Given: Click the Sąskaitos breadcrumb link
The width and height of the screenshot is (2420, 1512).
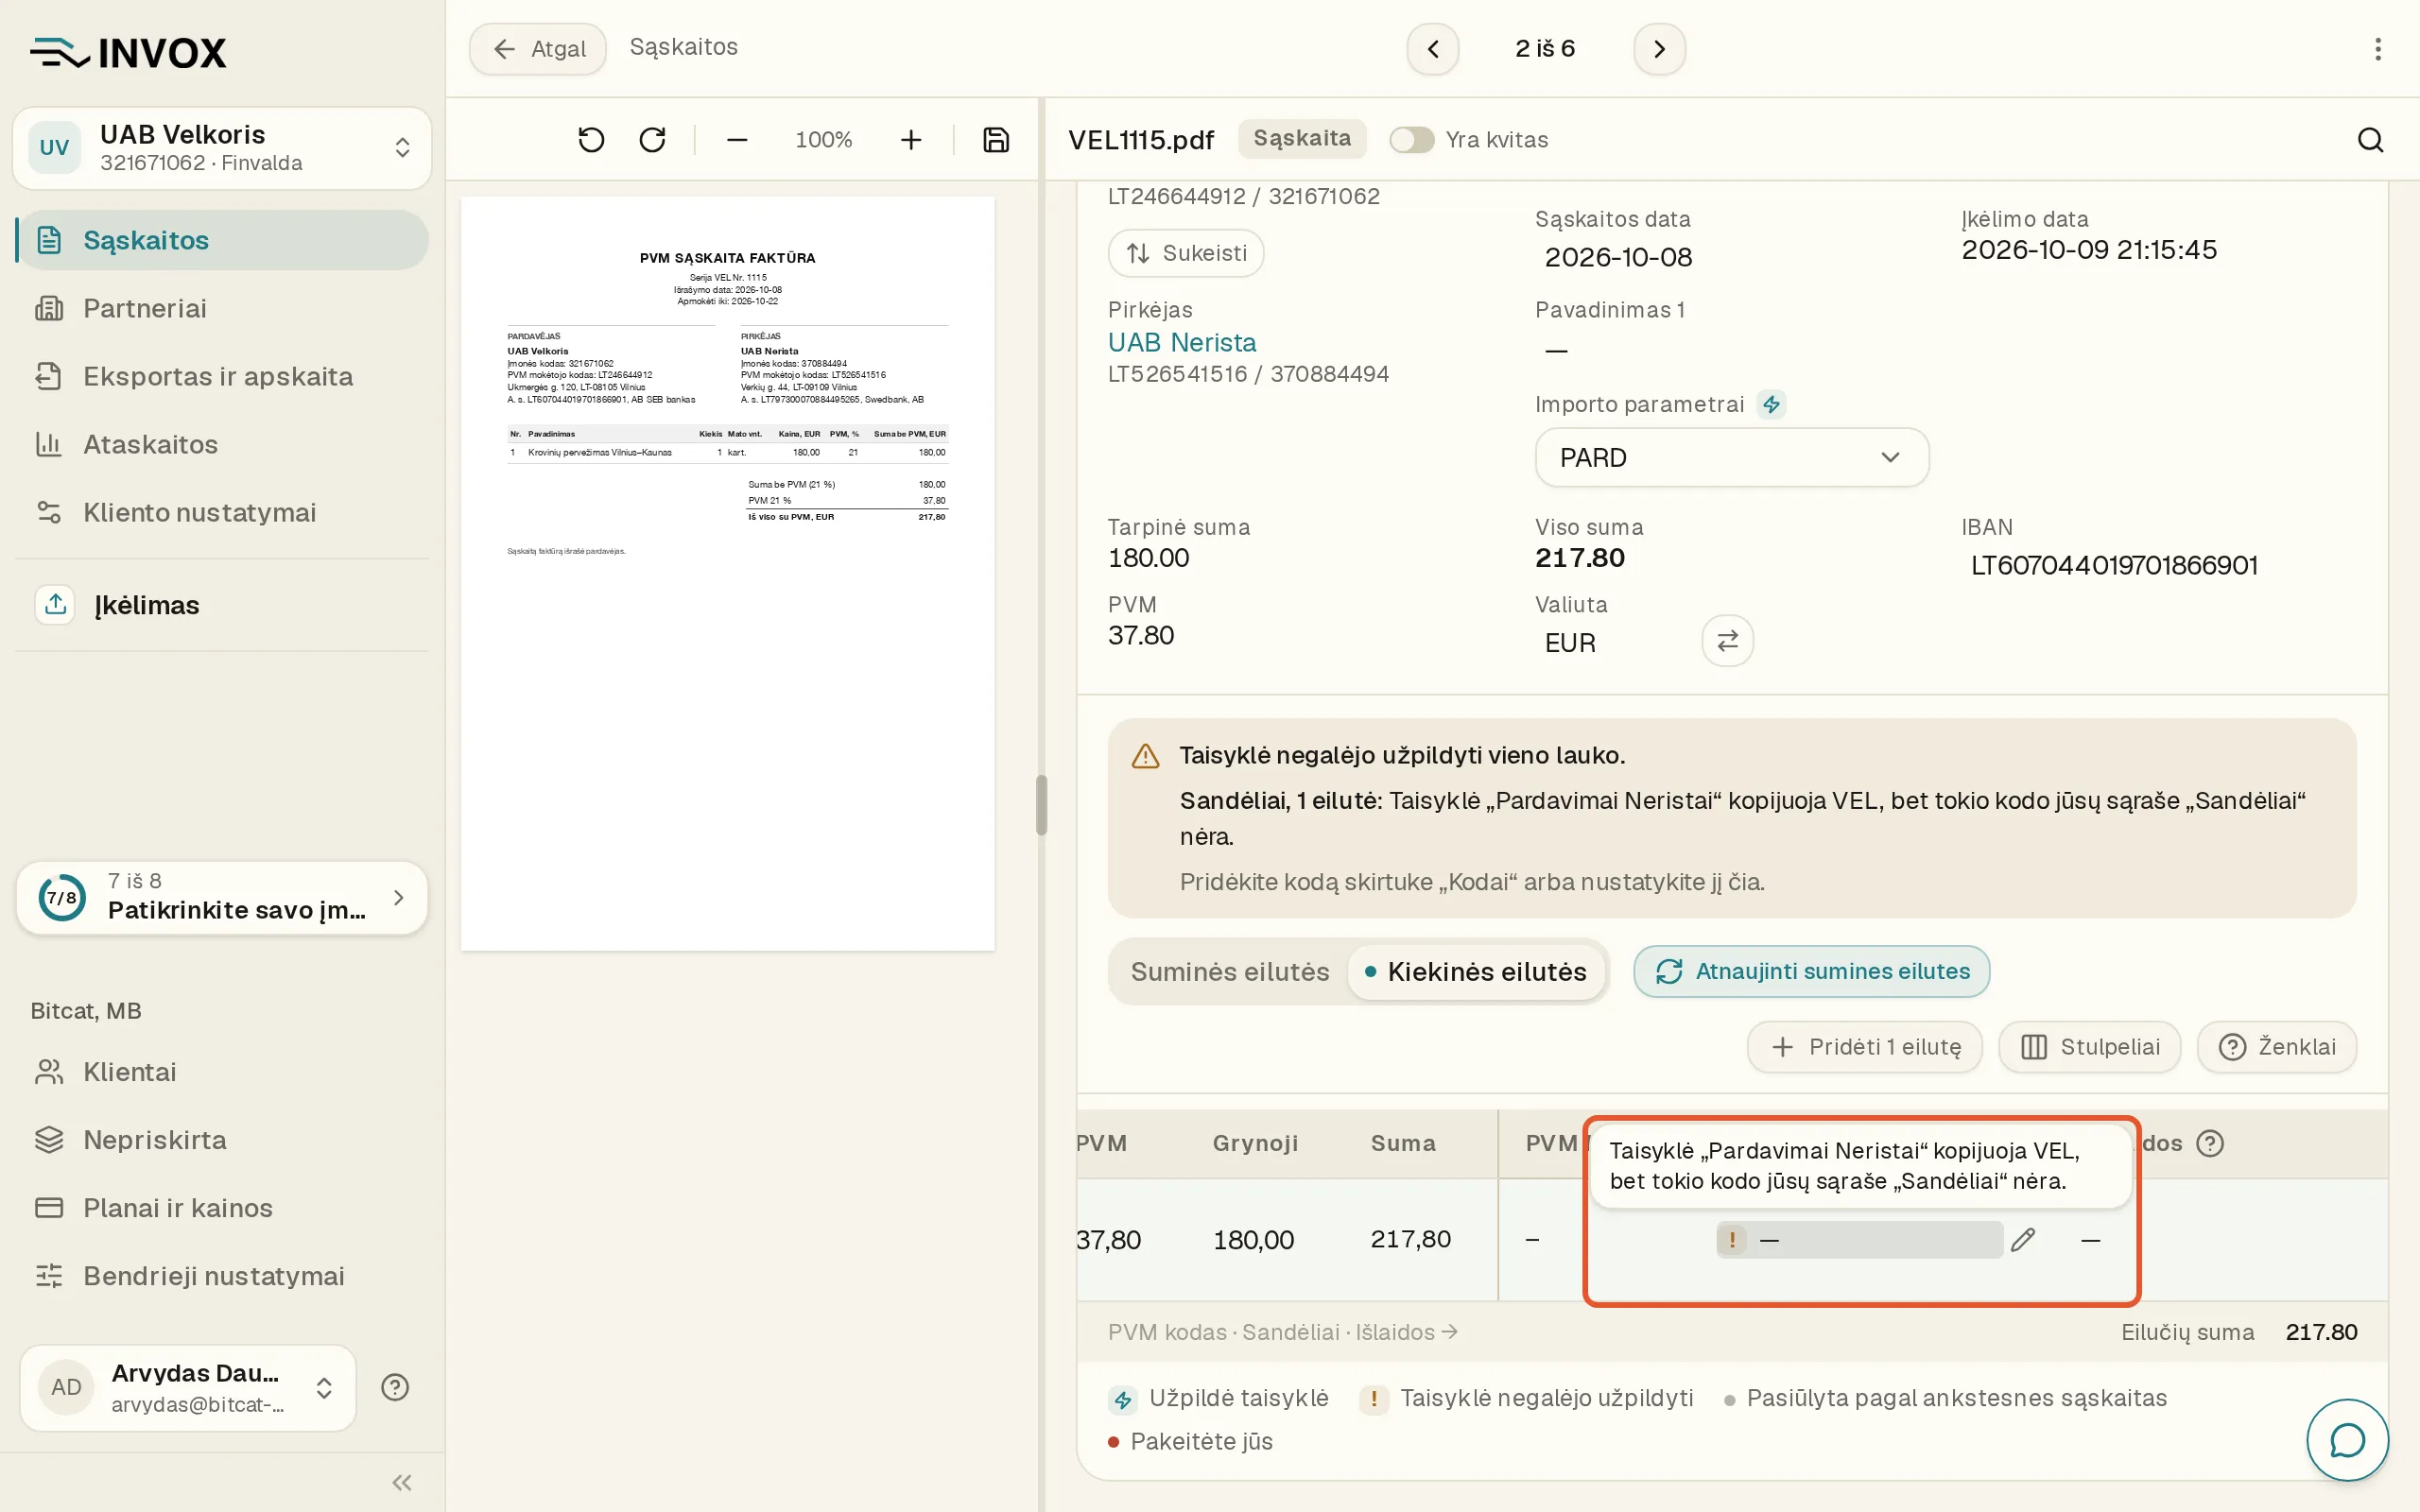Looking at the screenshot, I should click(684, 47).
